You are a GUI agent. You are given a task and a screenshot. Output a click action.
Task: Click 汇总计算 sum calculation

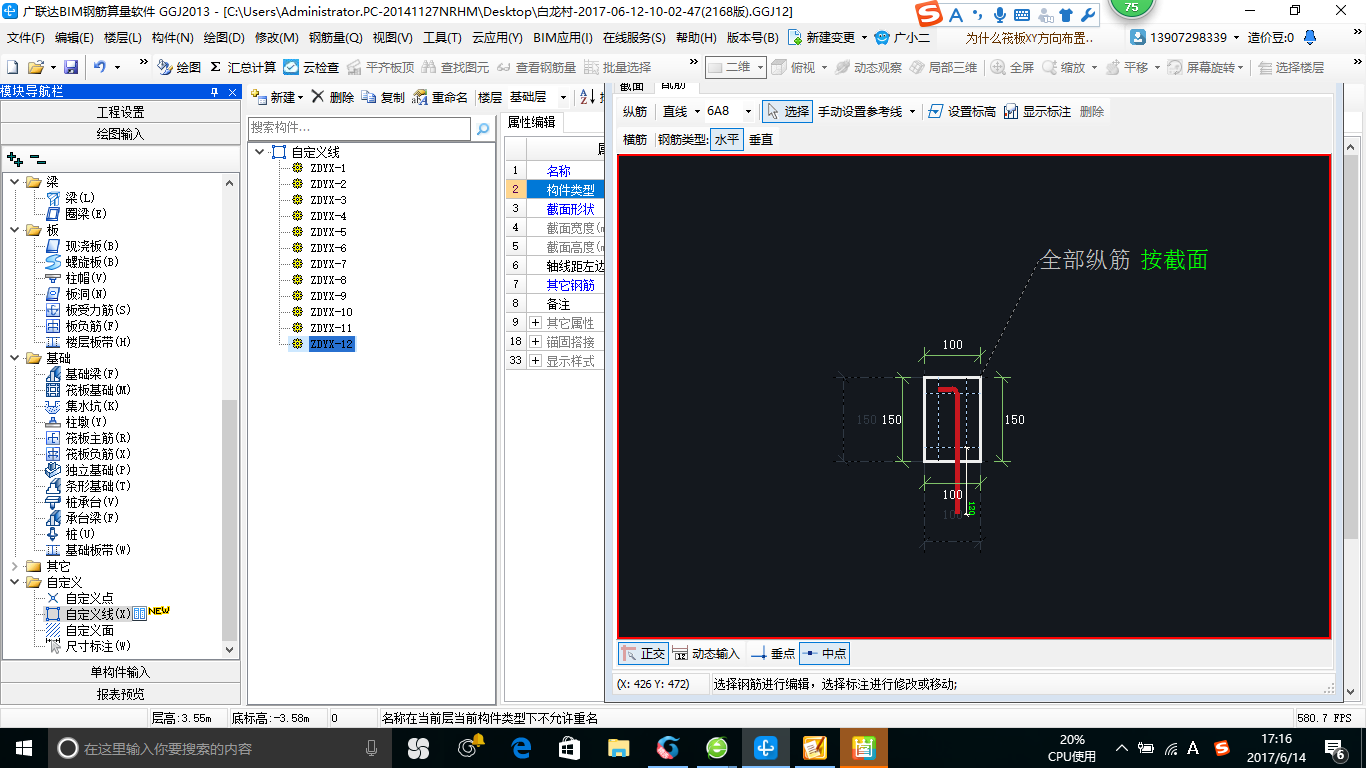(x=243, y=67)
